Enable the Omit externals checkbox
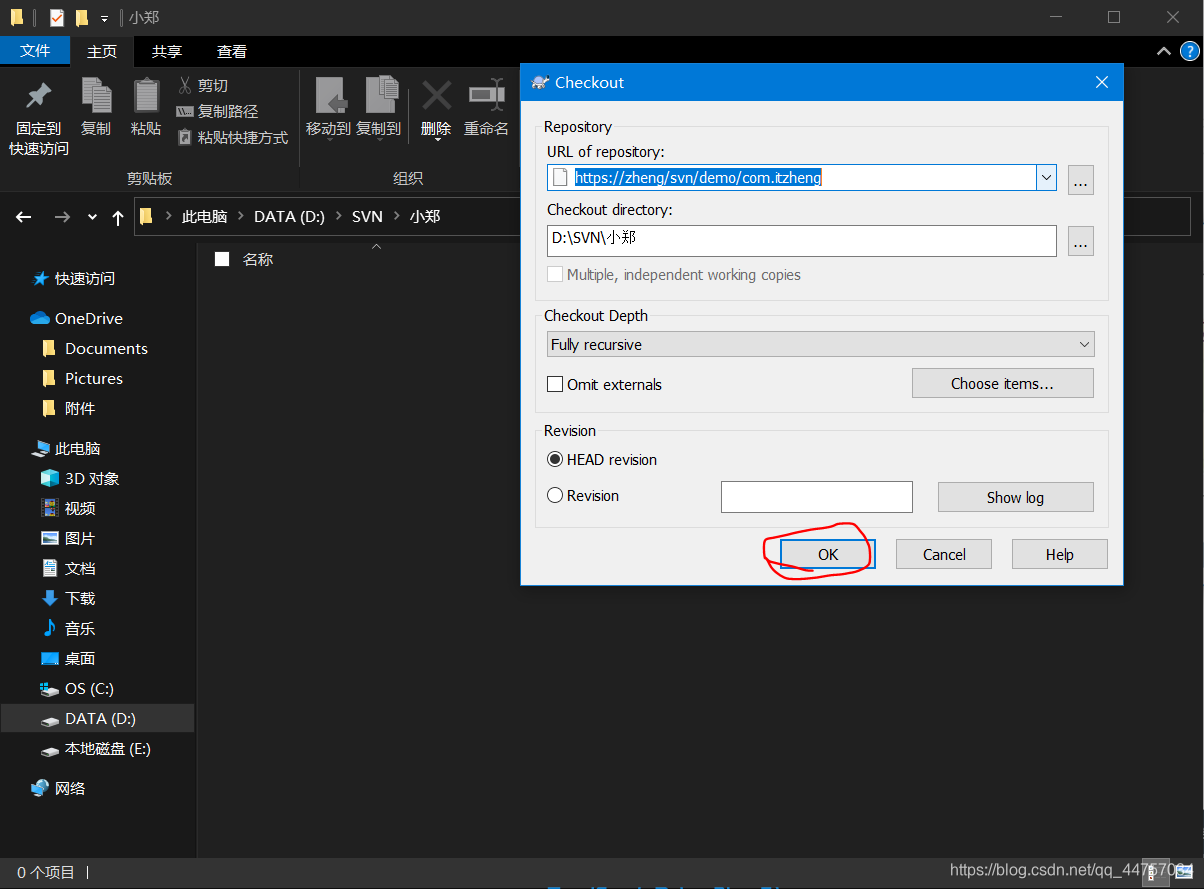The image size is (1204, 889). click(x=555, y=385)
